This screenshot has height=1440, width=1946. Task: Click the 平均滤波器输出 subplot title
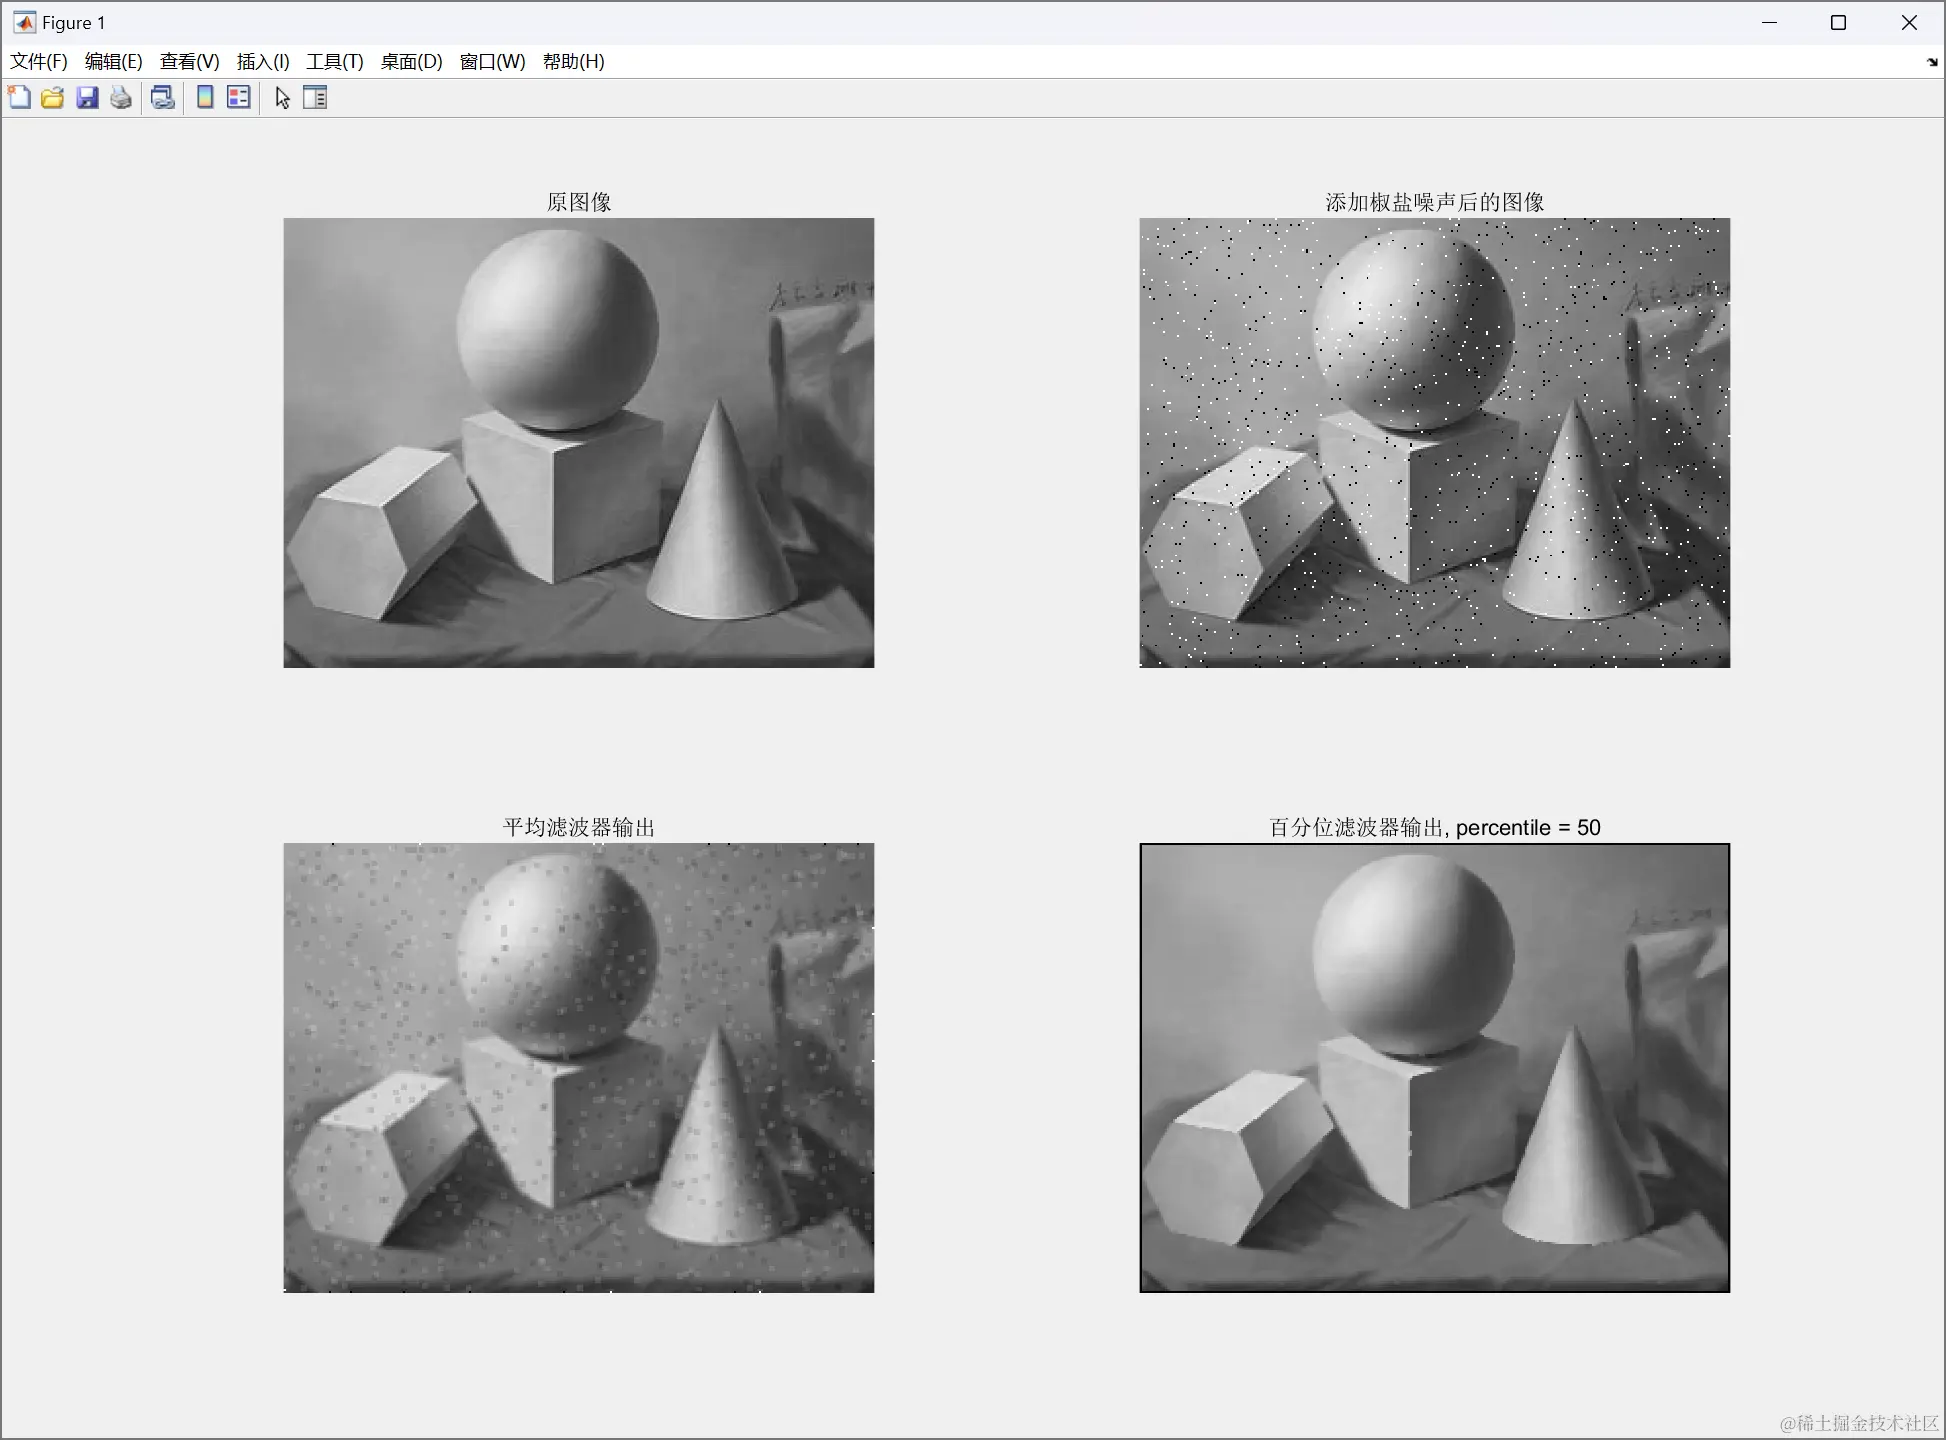578,827
